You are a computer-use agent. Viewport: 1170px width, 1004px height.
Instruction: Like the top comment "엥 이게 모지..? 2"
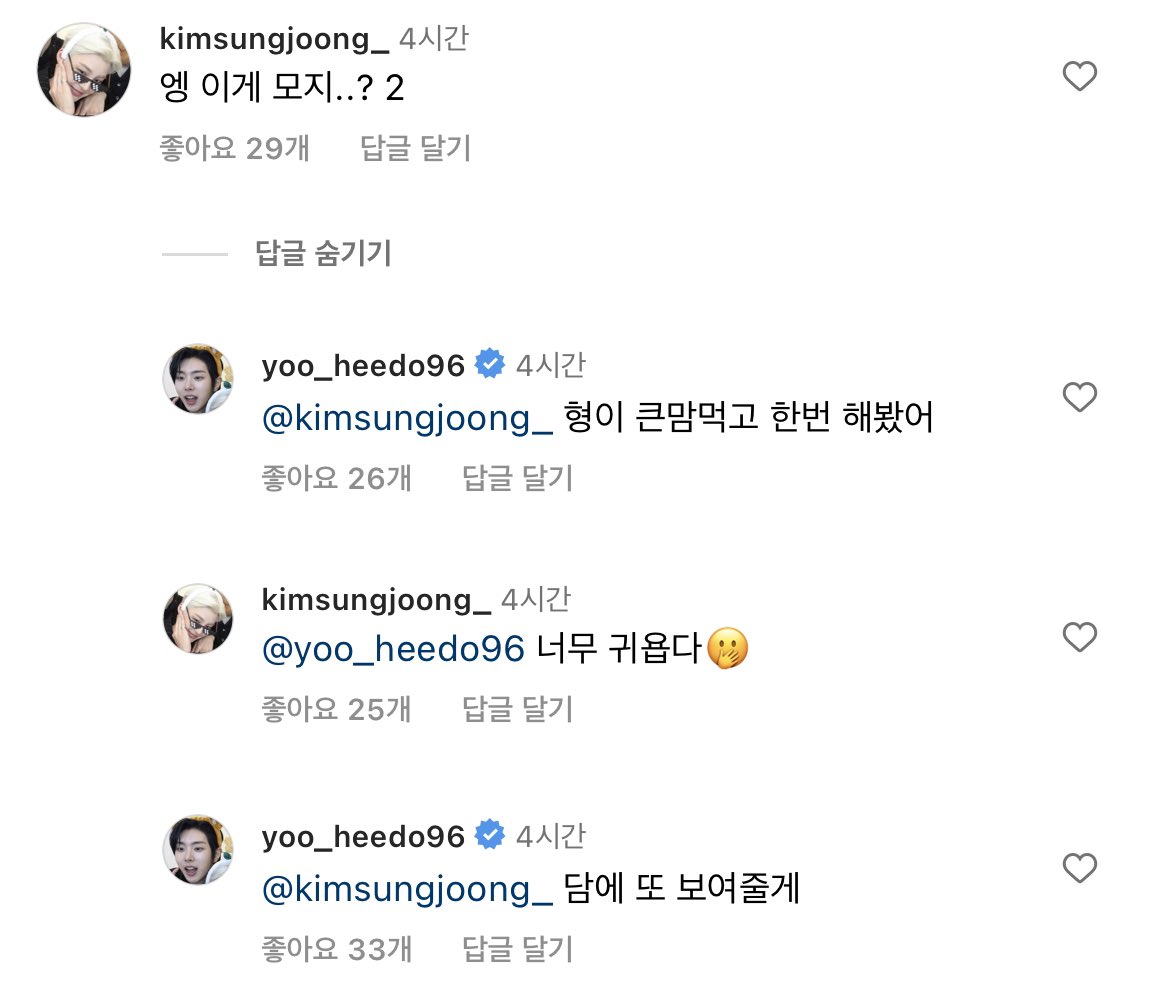pos(1079,77)
